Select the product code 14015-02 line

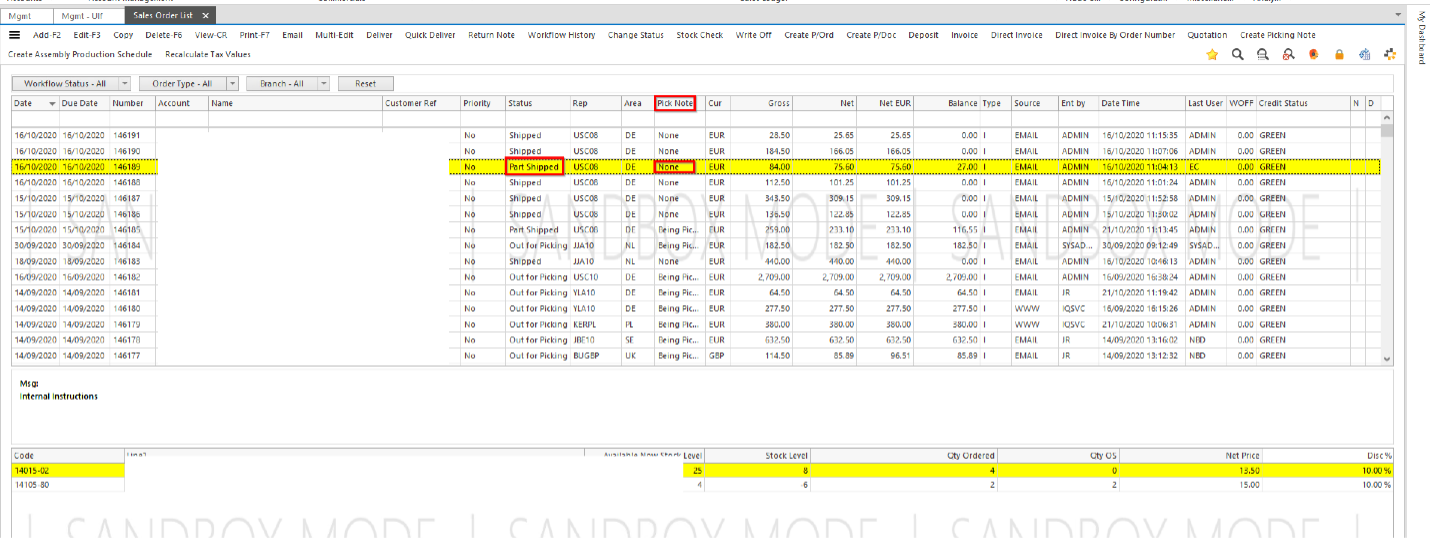702,470
